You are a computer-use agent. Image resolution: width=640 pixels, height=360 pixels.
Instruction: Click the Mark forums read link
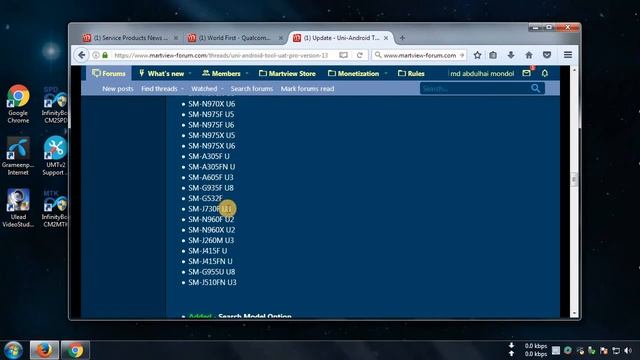pos(307,89)
